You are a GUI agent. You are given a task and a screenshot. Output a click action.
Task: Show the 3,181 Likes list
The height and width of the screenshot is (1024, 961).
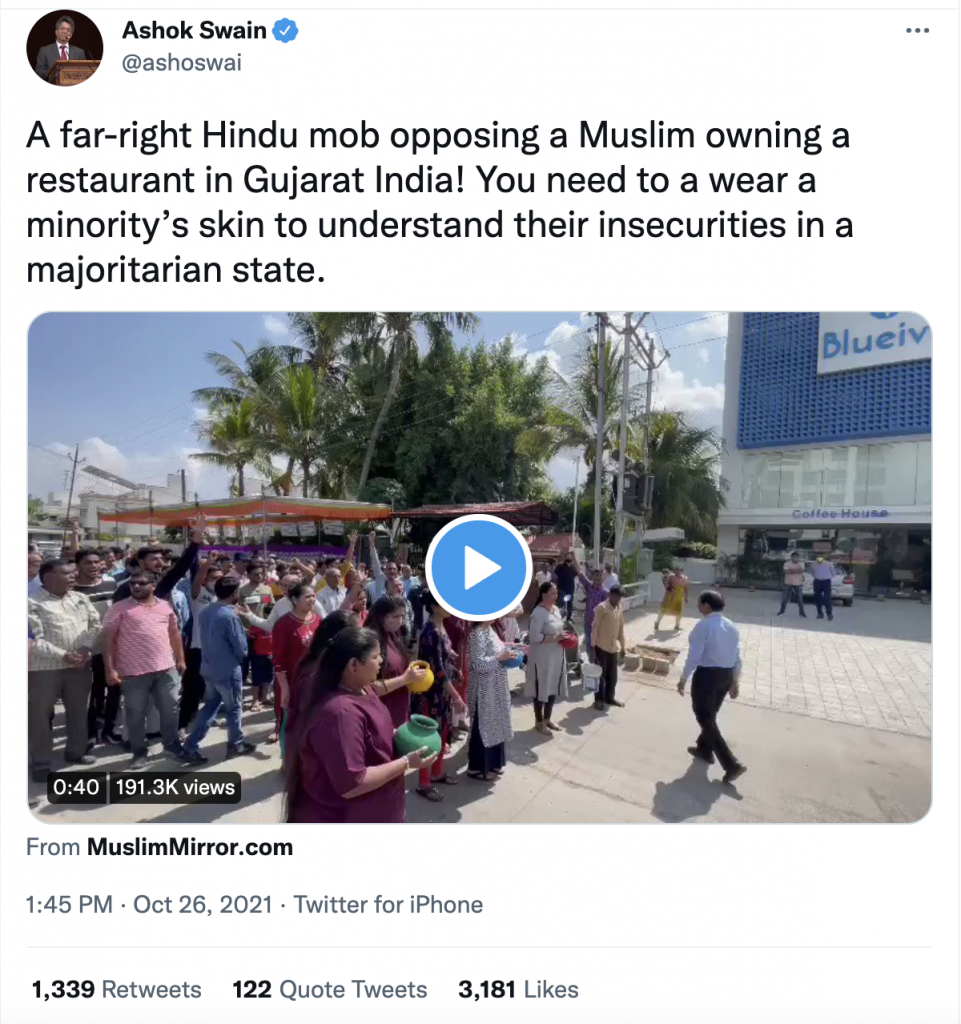[518, 990]
